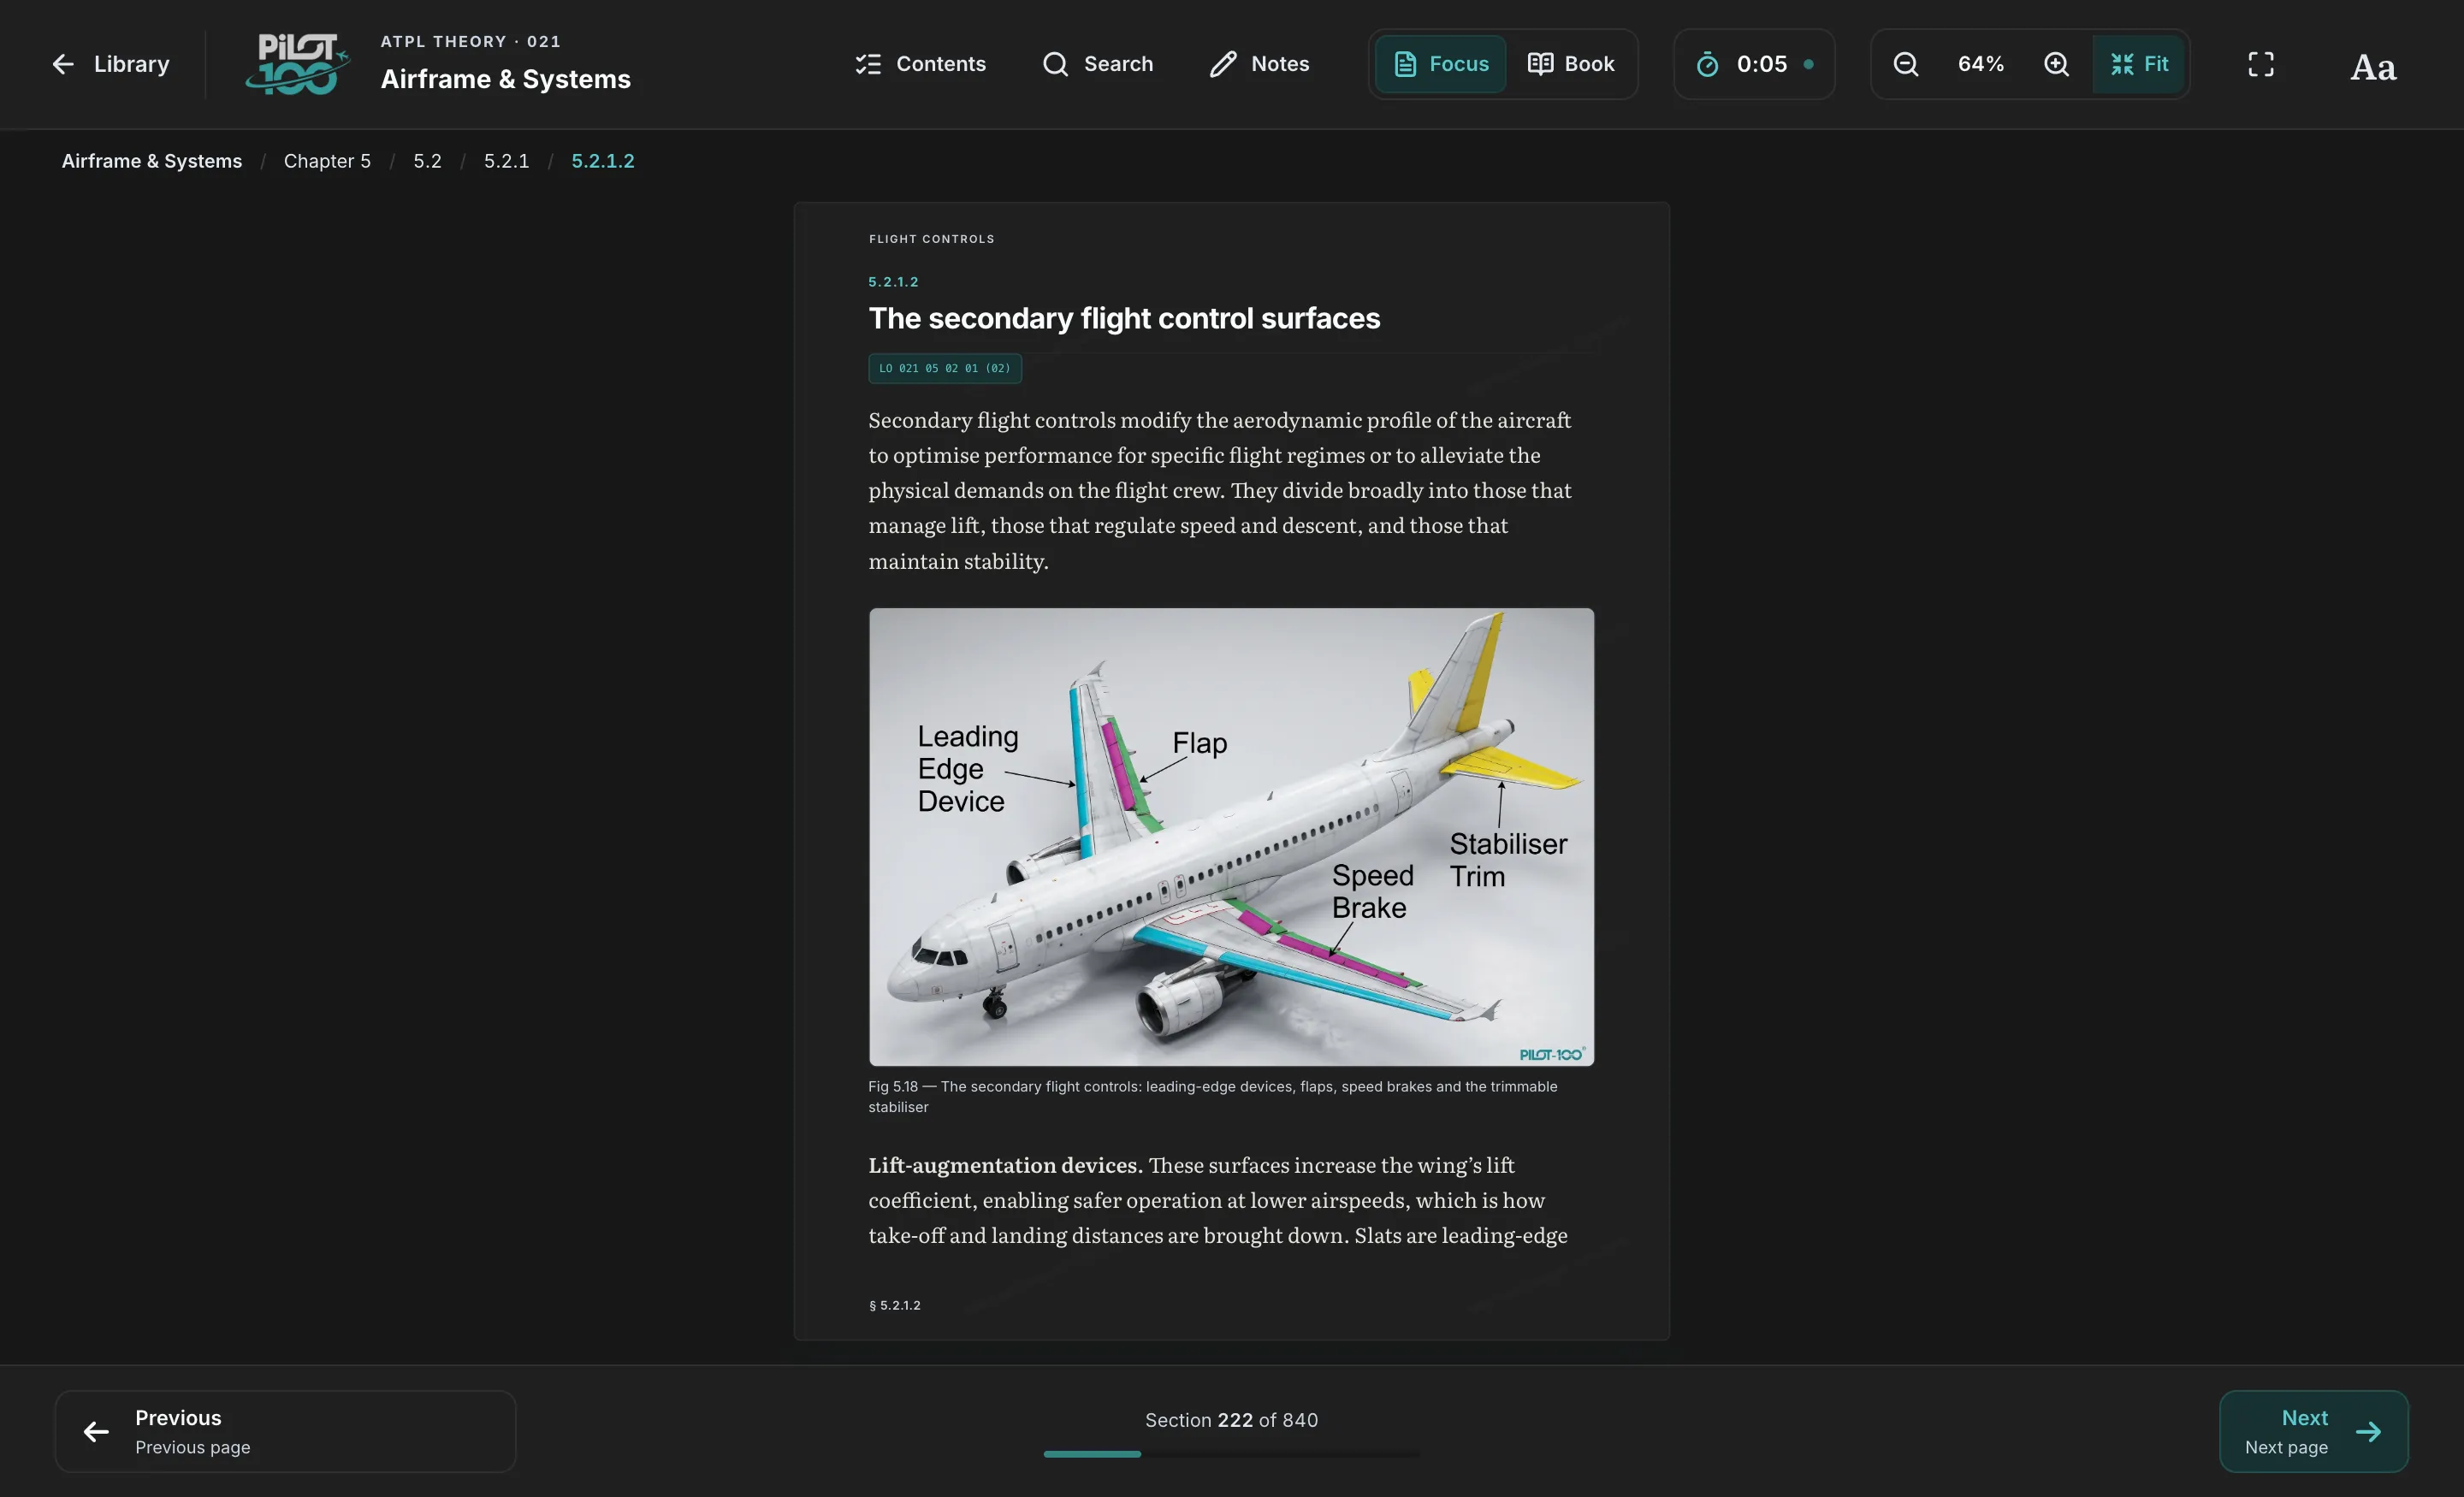
Task: Click the Section 222 of 840 indicator
Action: click(1231, 1420)
